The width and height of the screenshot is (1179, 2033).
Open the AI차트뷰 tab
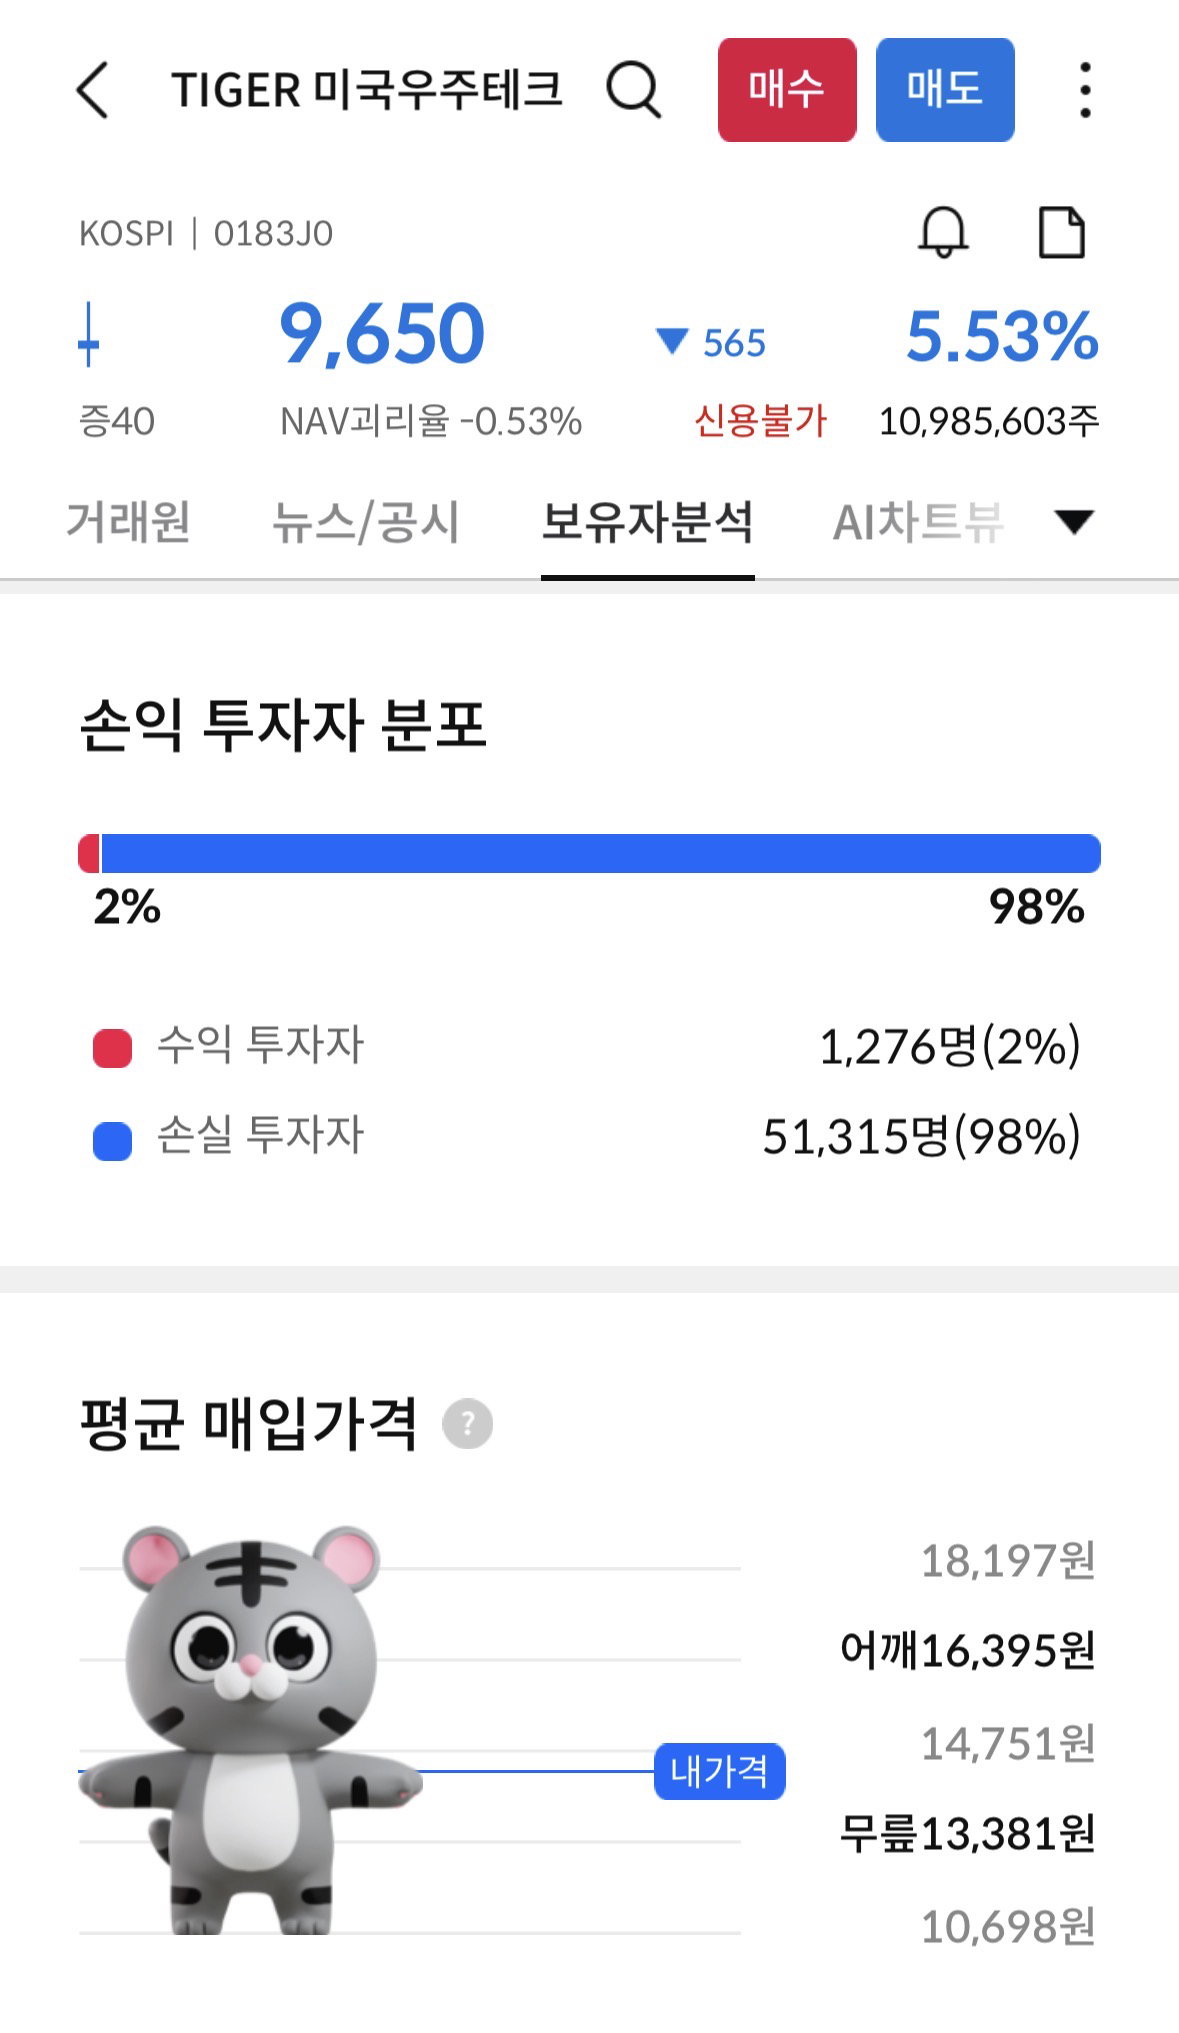click(x=918, y=522)
